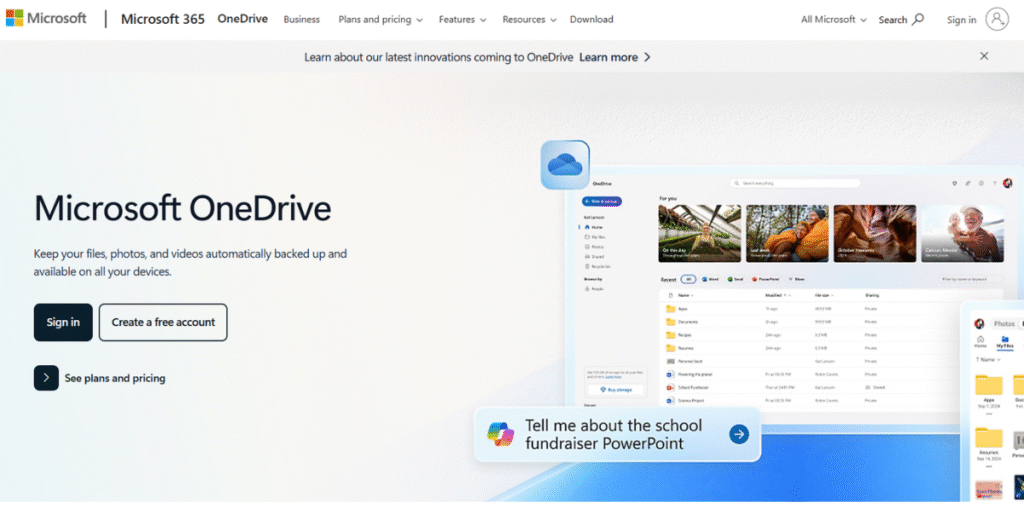Image resolution: width=1024 pixels, height=512 pixels.
Task: Expand the Resources dropdown menu
Action: 529,20
